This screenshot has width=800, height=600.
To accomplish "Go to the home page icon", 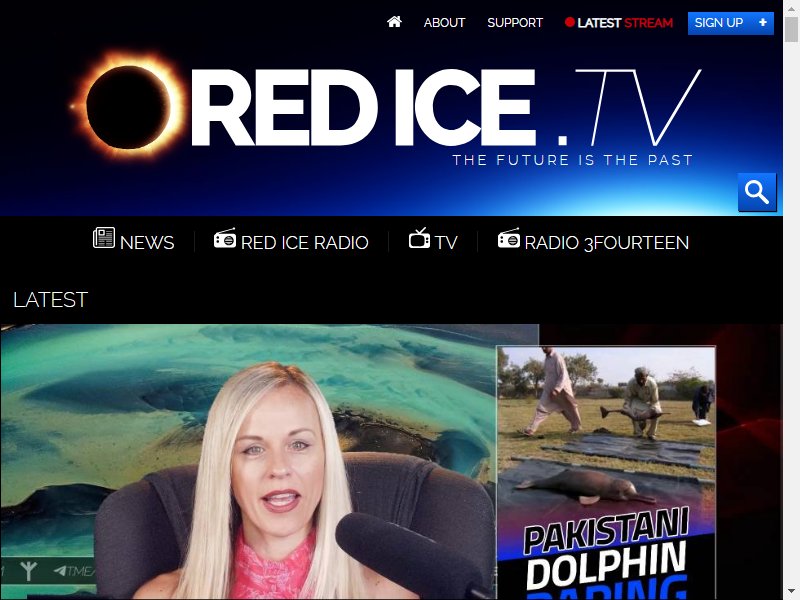I will tap(394, 22).
